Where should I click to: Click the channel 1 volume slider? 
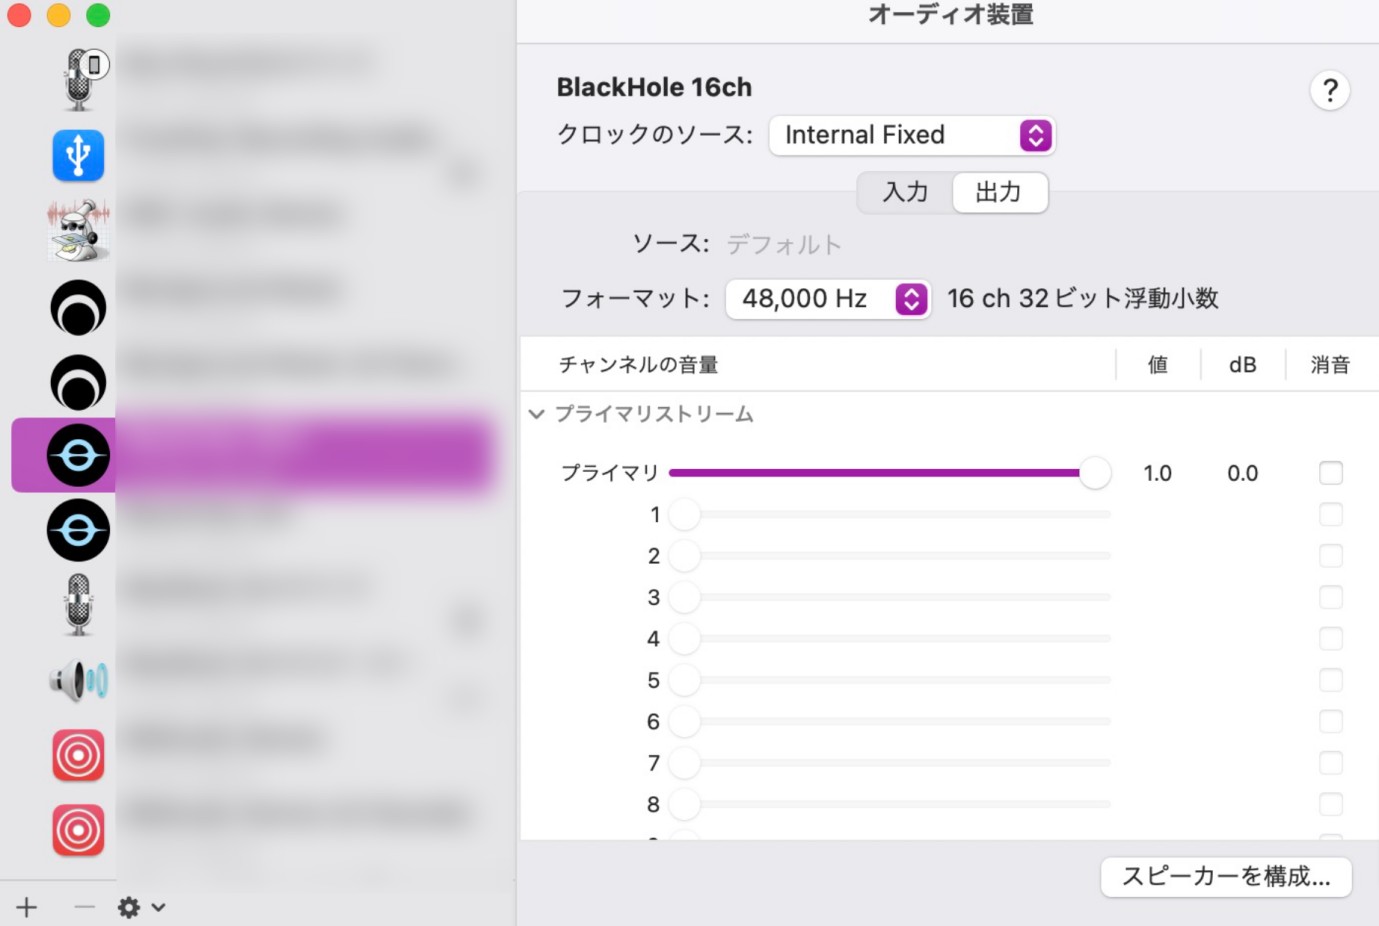coord(890,514)
